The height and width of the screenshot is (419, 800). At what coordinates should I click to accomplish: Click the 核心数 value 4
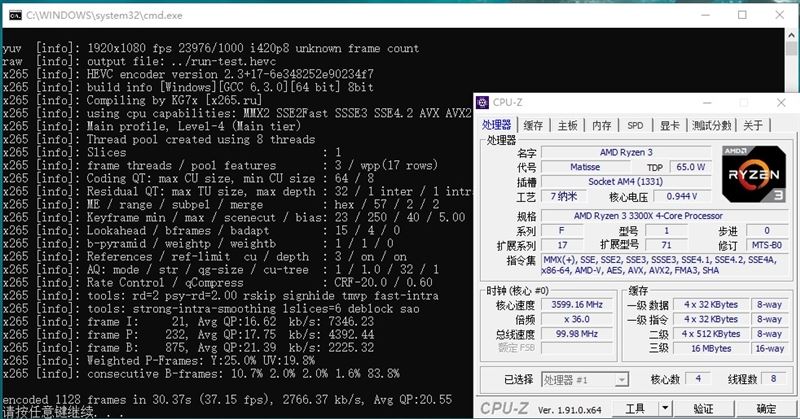[x=698, y=379]
